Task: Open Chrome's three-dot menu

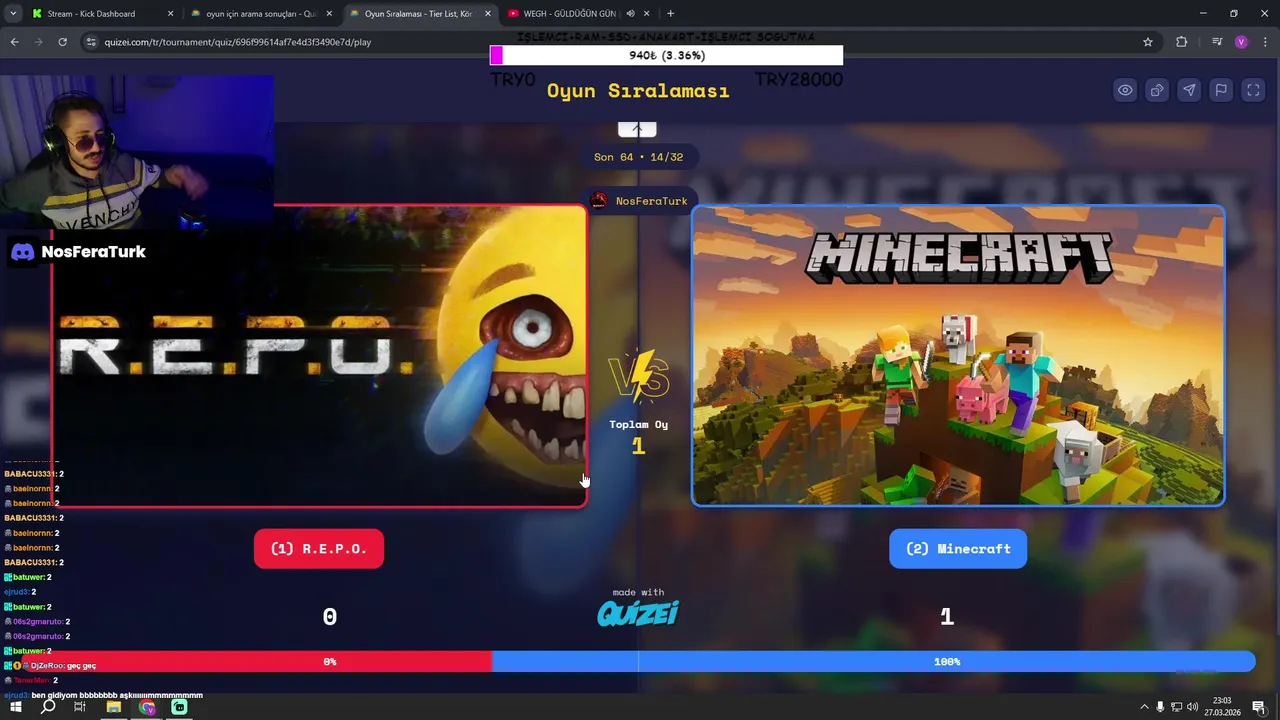Action: [x=1264, y=42]
